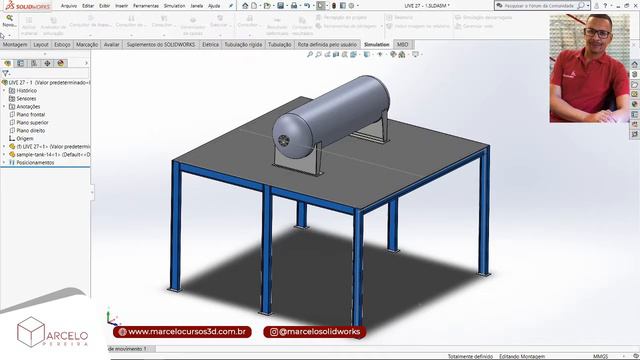Screen dimensions: 640x360
Task: Click the Select cursor tool icon
Action: (x=321, y=6)
